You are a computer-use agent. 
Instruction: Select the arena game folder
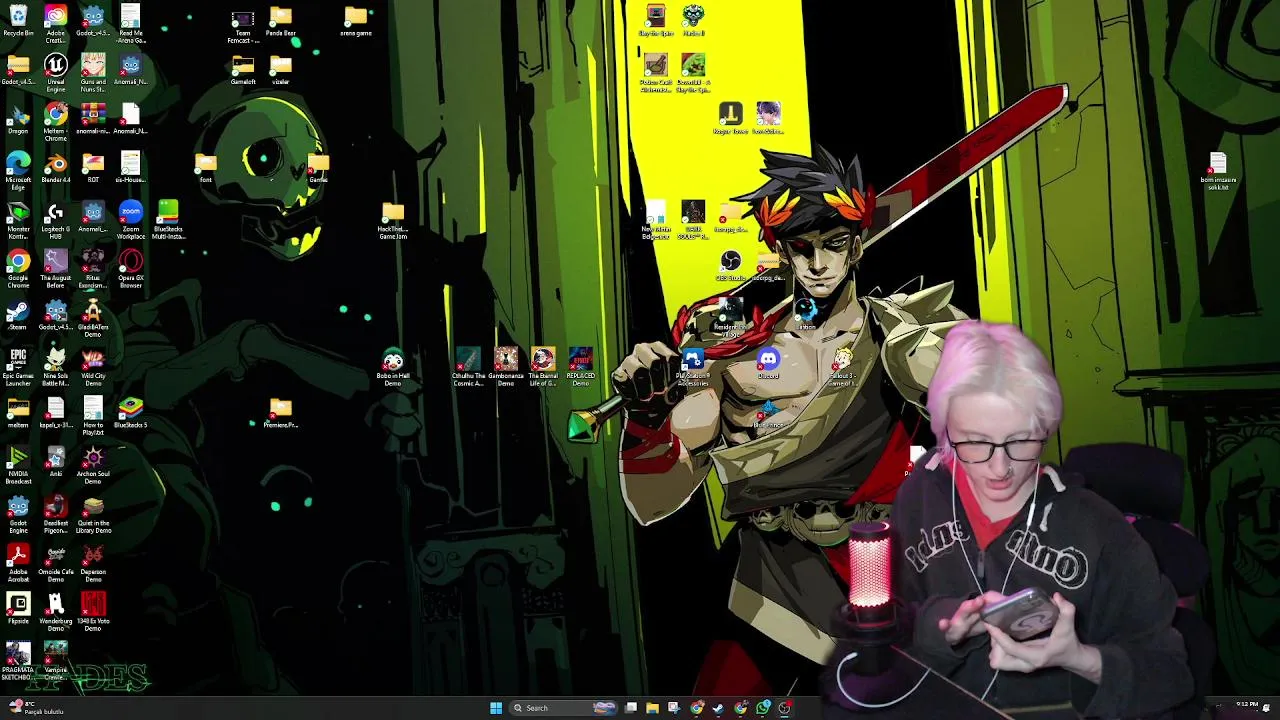[356, 20]
